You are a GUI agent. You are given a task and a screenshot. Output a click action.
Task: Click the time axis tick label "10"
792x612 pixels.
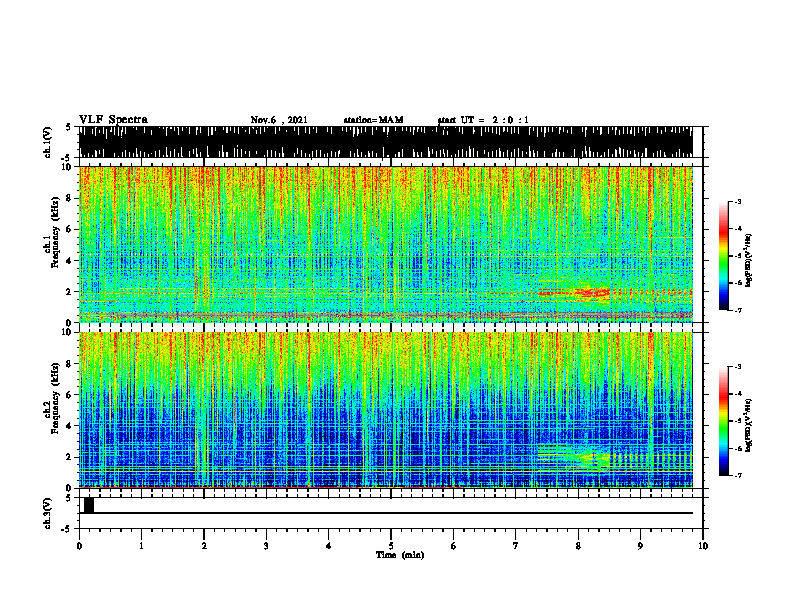[703, 546]
